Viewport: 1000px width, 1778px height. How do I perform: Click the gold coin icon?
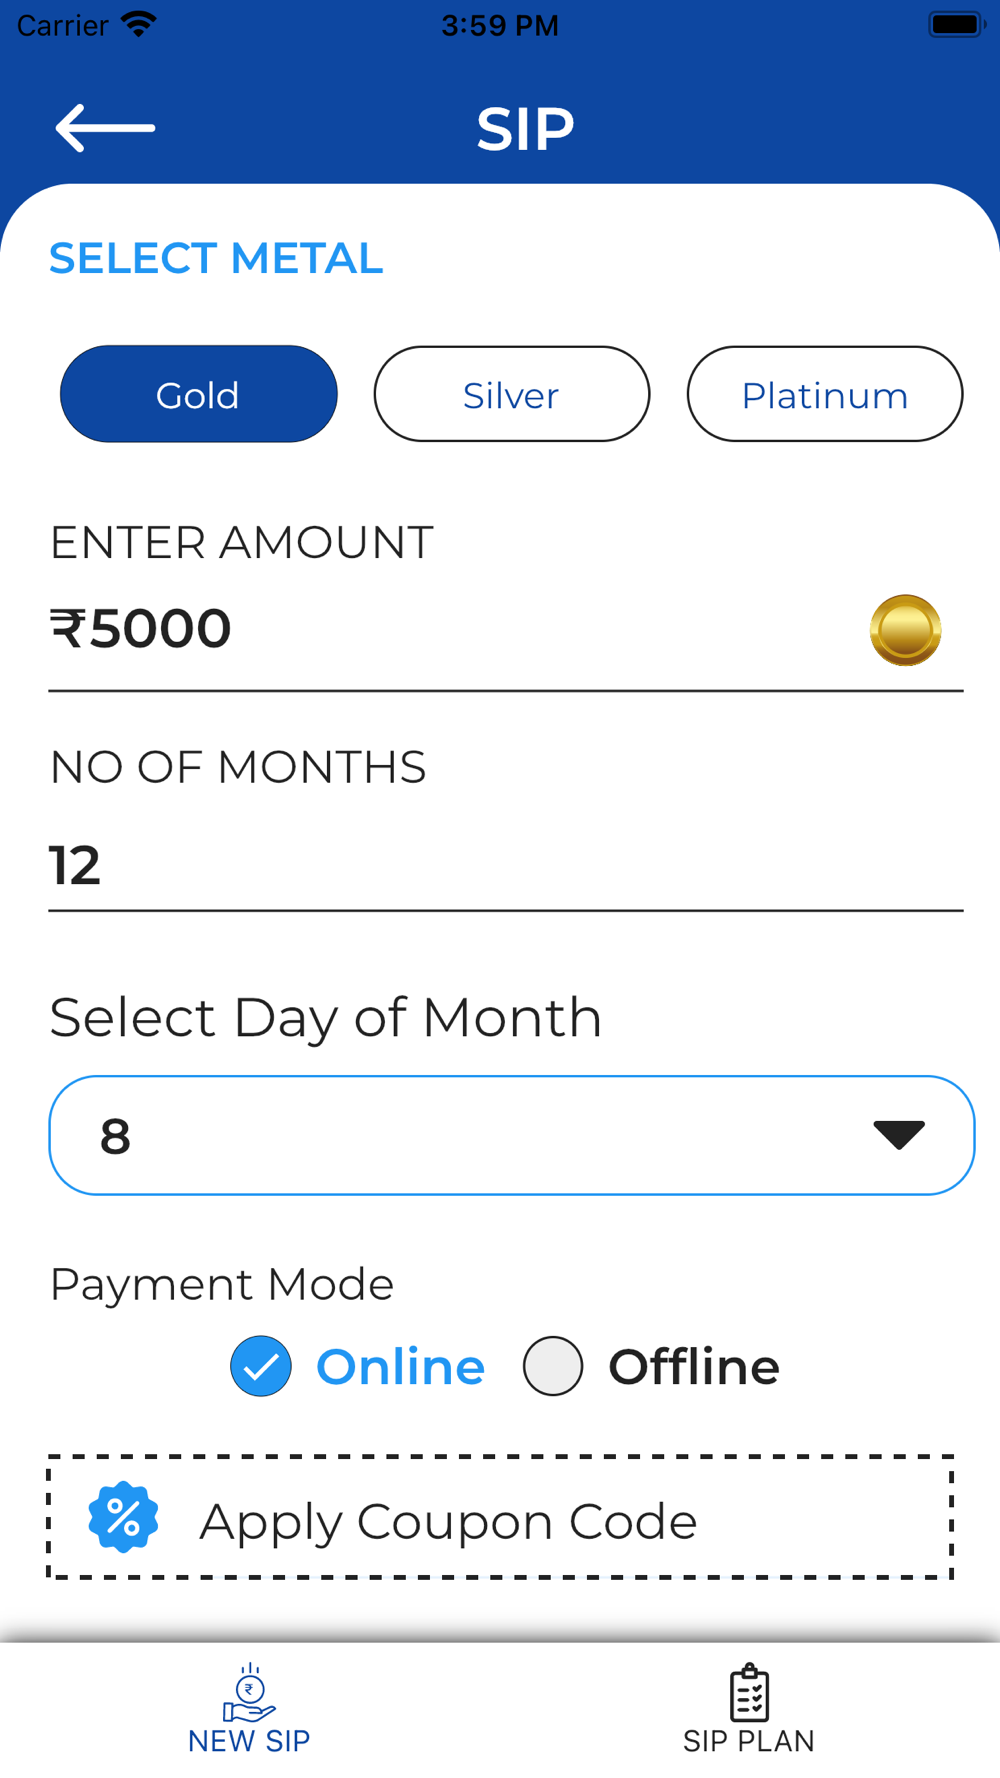coord(905,630)
